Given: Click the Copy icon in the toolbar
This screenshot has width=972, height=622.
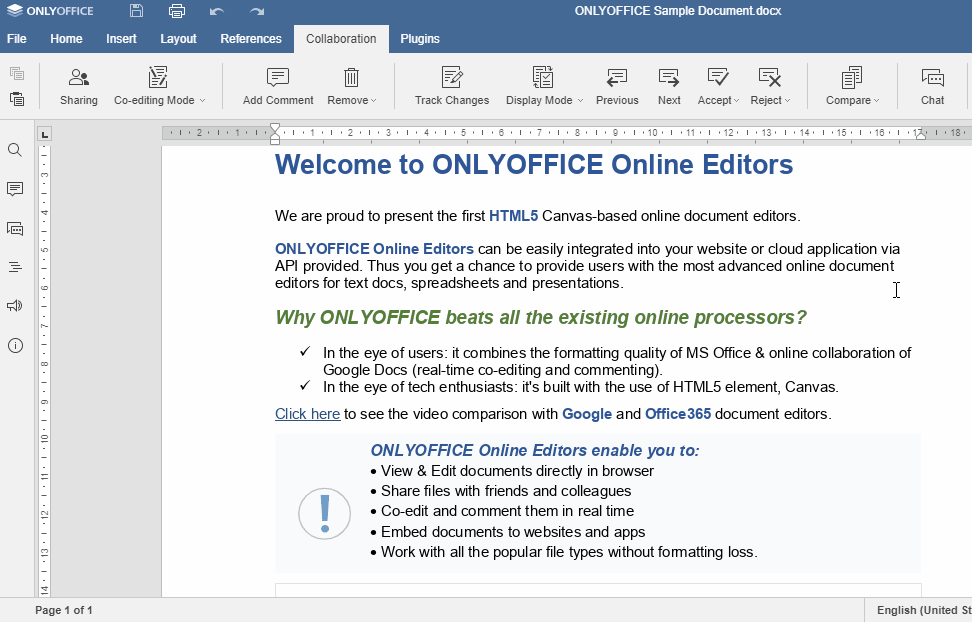Looking at the screenshot, I should coord(17,73).
